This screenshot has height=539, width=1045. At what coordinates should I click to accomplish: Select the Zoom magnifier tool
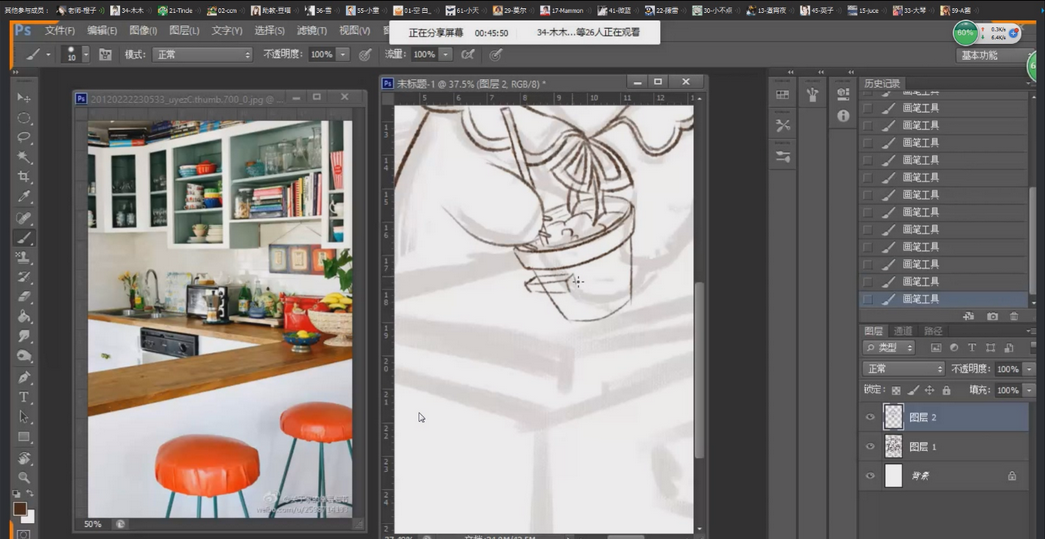point(24,477)
